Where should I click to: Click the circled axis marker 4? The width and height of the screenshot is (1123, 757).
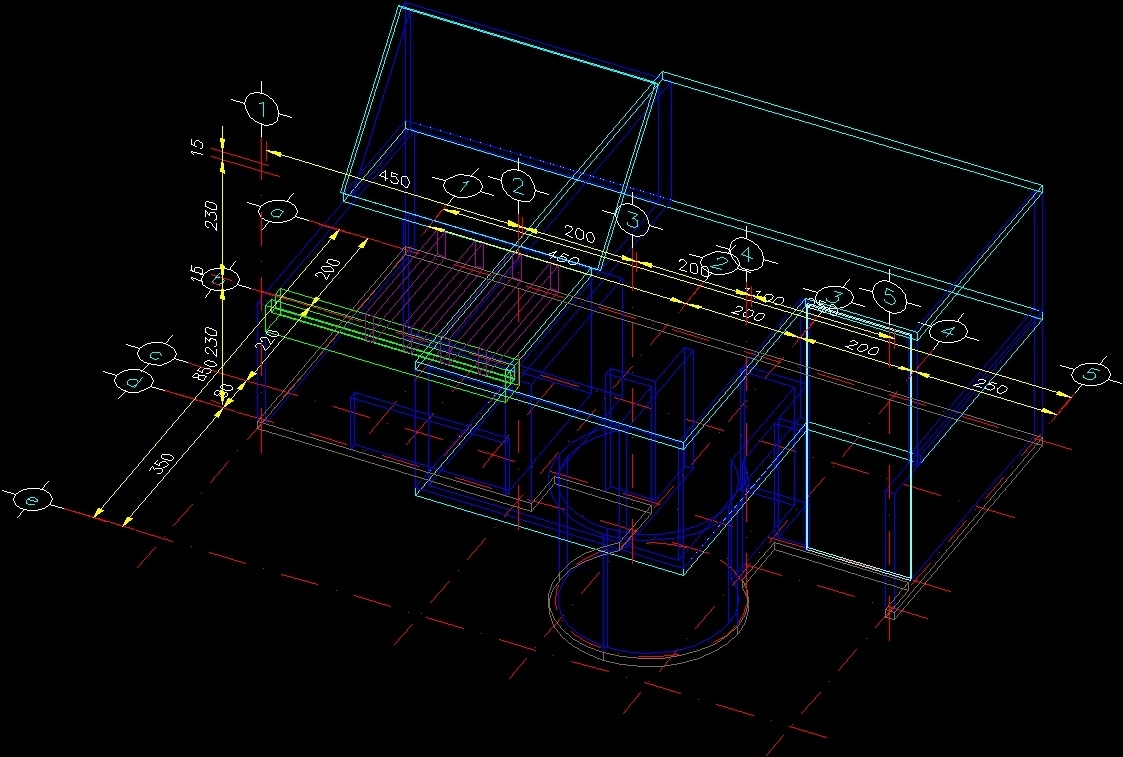(746, 256)
